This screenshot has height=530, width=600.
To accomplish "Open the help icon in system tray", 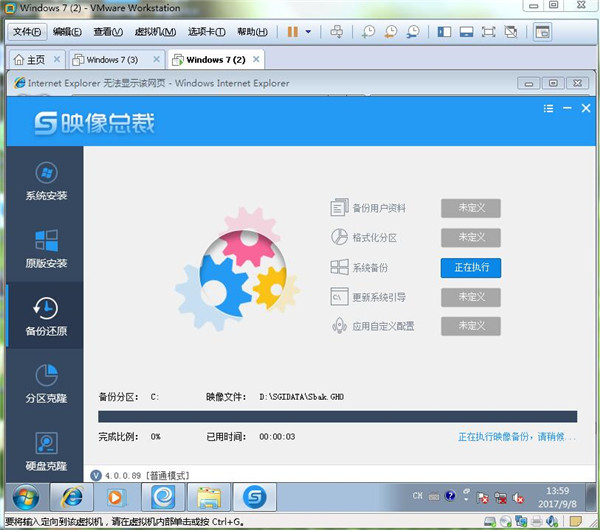I will (x=450, y=496).
